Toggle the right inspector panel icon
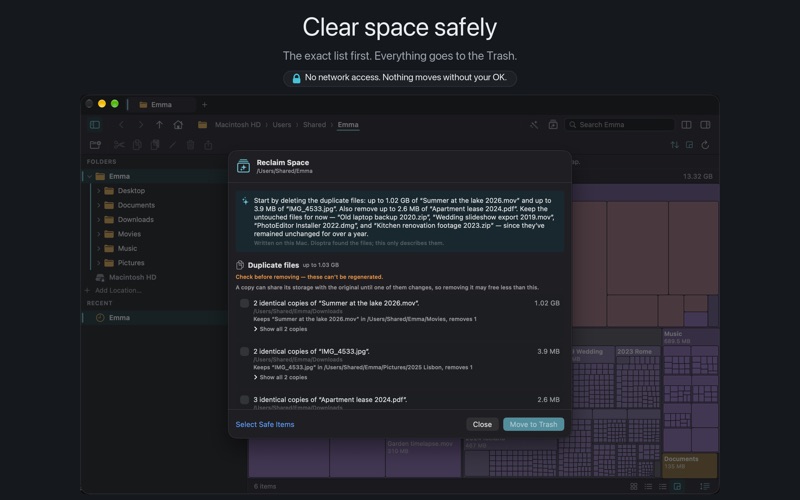Screen dimensions: 800x500 coord(705,124)
